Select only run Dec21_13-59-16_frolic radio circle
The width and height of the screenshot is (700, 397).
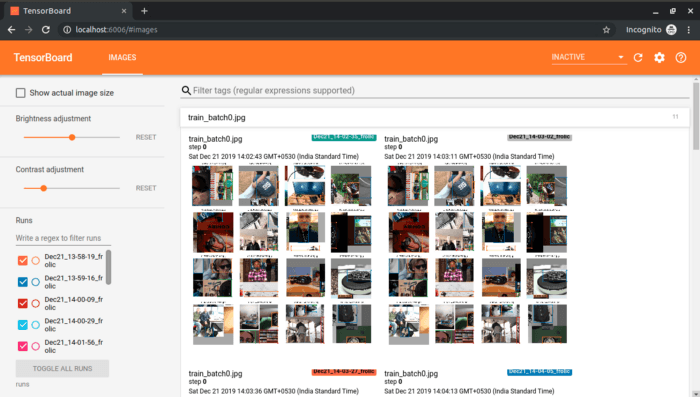pos(36,282)
